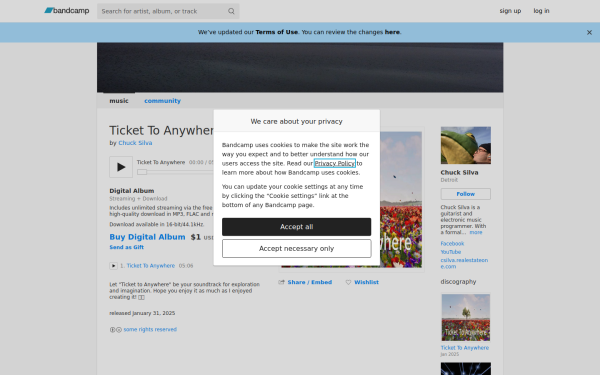Image resolution: width=600 pixels, height=375 pixels.
Task: Click the 'discography' sidebar heading
Action: tap(458, 282)
